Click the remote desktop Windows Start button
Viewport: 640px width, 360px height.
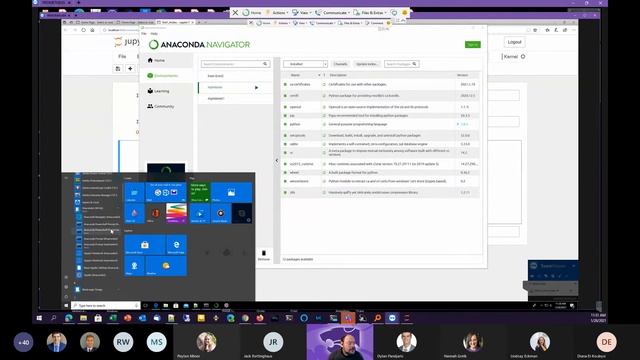click(67, 305)
